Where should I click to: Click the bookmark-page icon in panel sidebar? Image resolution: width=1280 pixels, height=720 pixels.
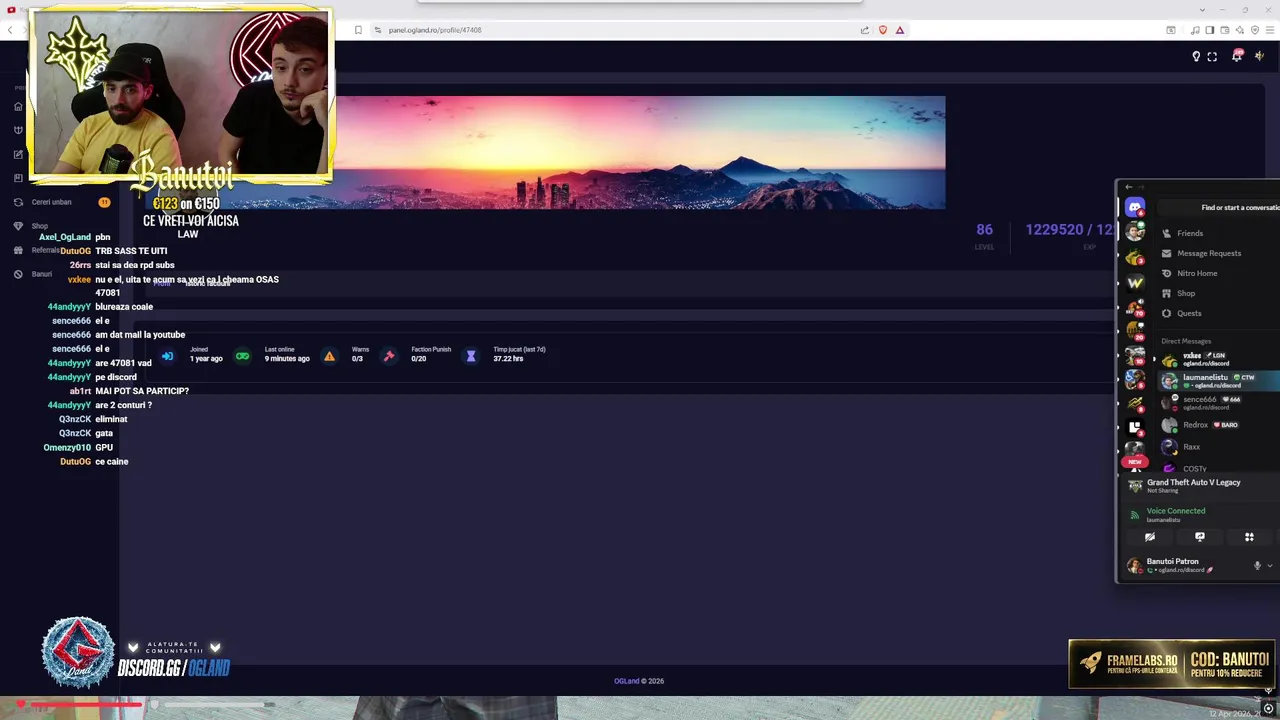(18, 178)
